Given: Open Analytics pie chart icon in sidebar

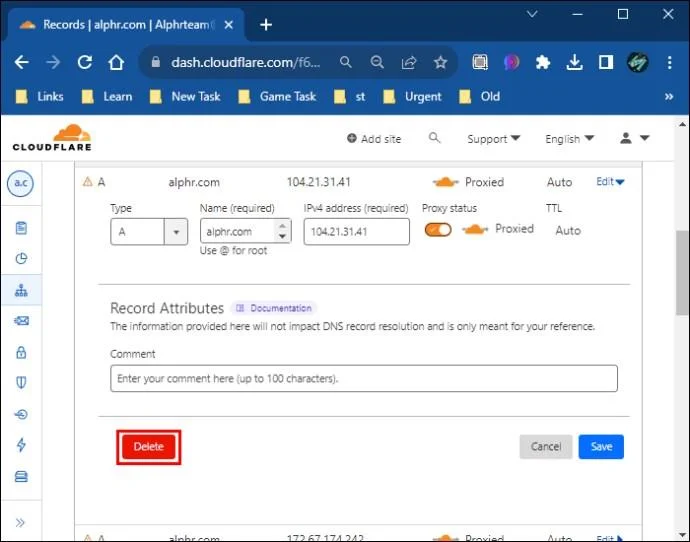Looking at the screenshot, I should pyautogui.click(x=21, y=259).
